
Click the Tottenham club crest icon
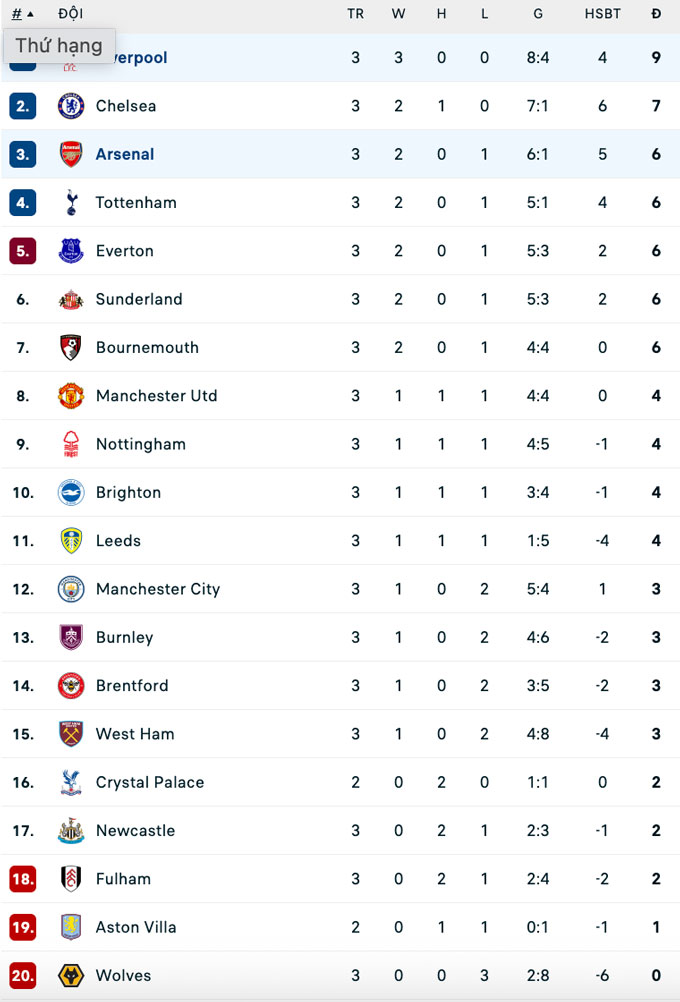tap(71, 202)
